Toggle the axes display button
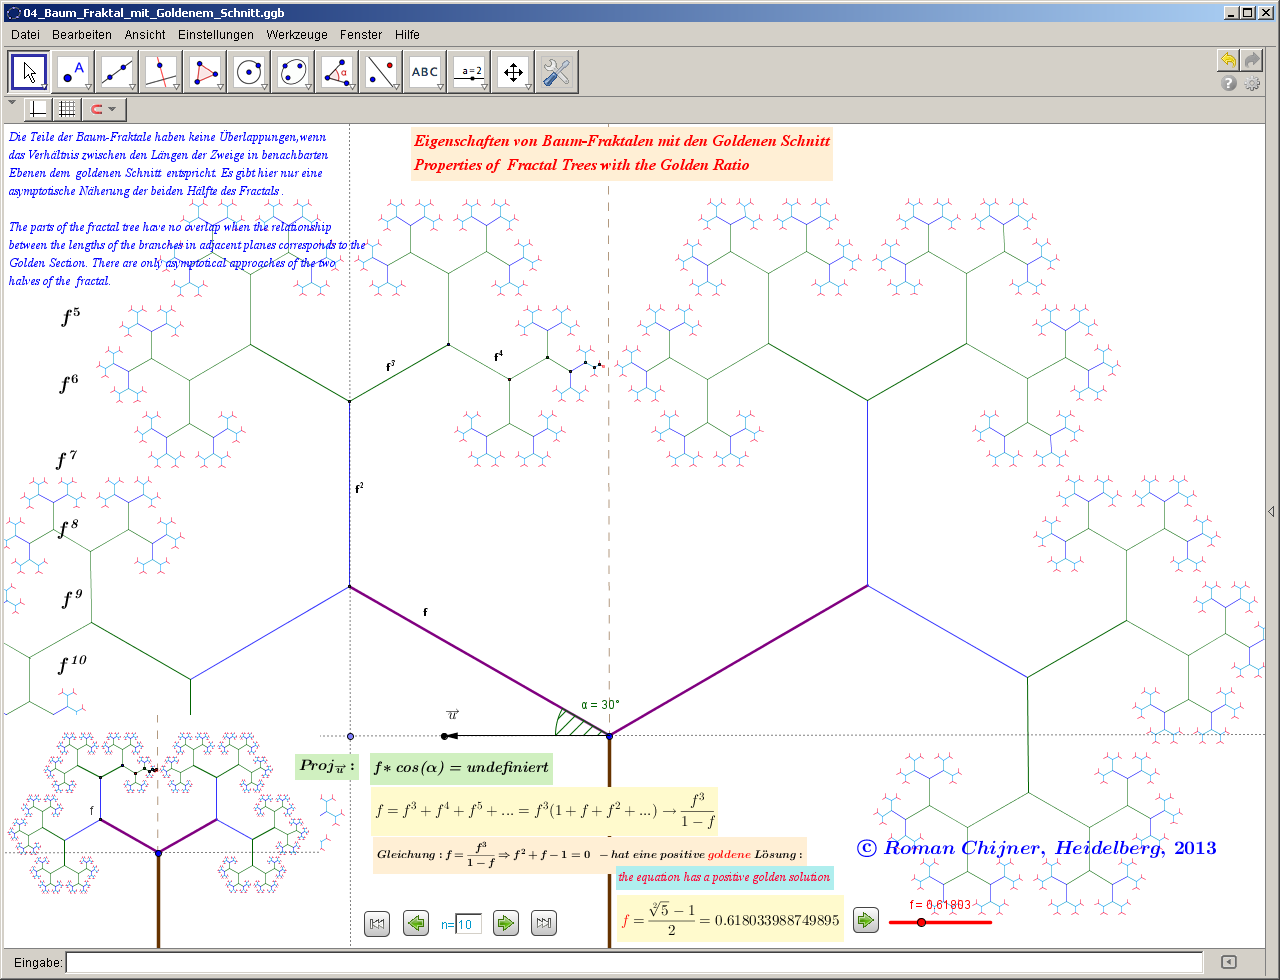The image size is (1280, 980). (x=38, y=109)
